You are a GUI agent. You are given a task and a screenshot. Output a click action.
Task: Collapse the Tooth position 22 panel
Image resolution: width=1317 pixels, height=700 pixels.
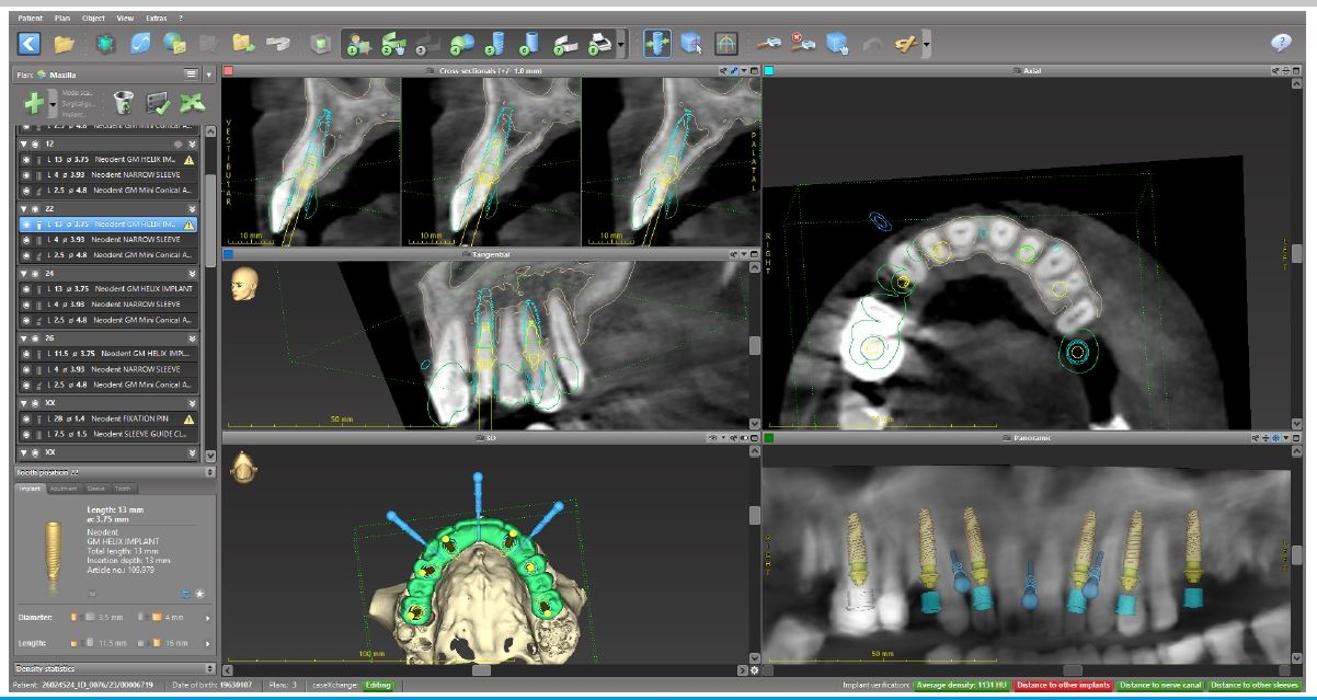coord(208,472)
